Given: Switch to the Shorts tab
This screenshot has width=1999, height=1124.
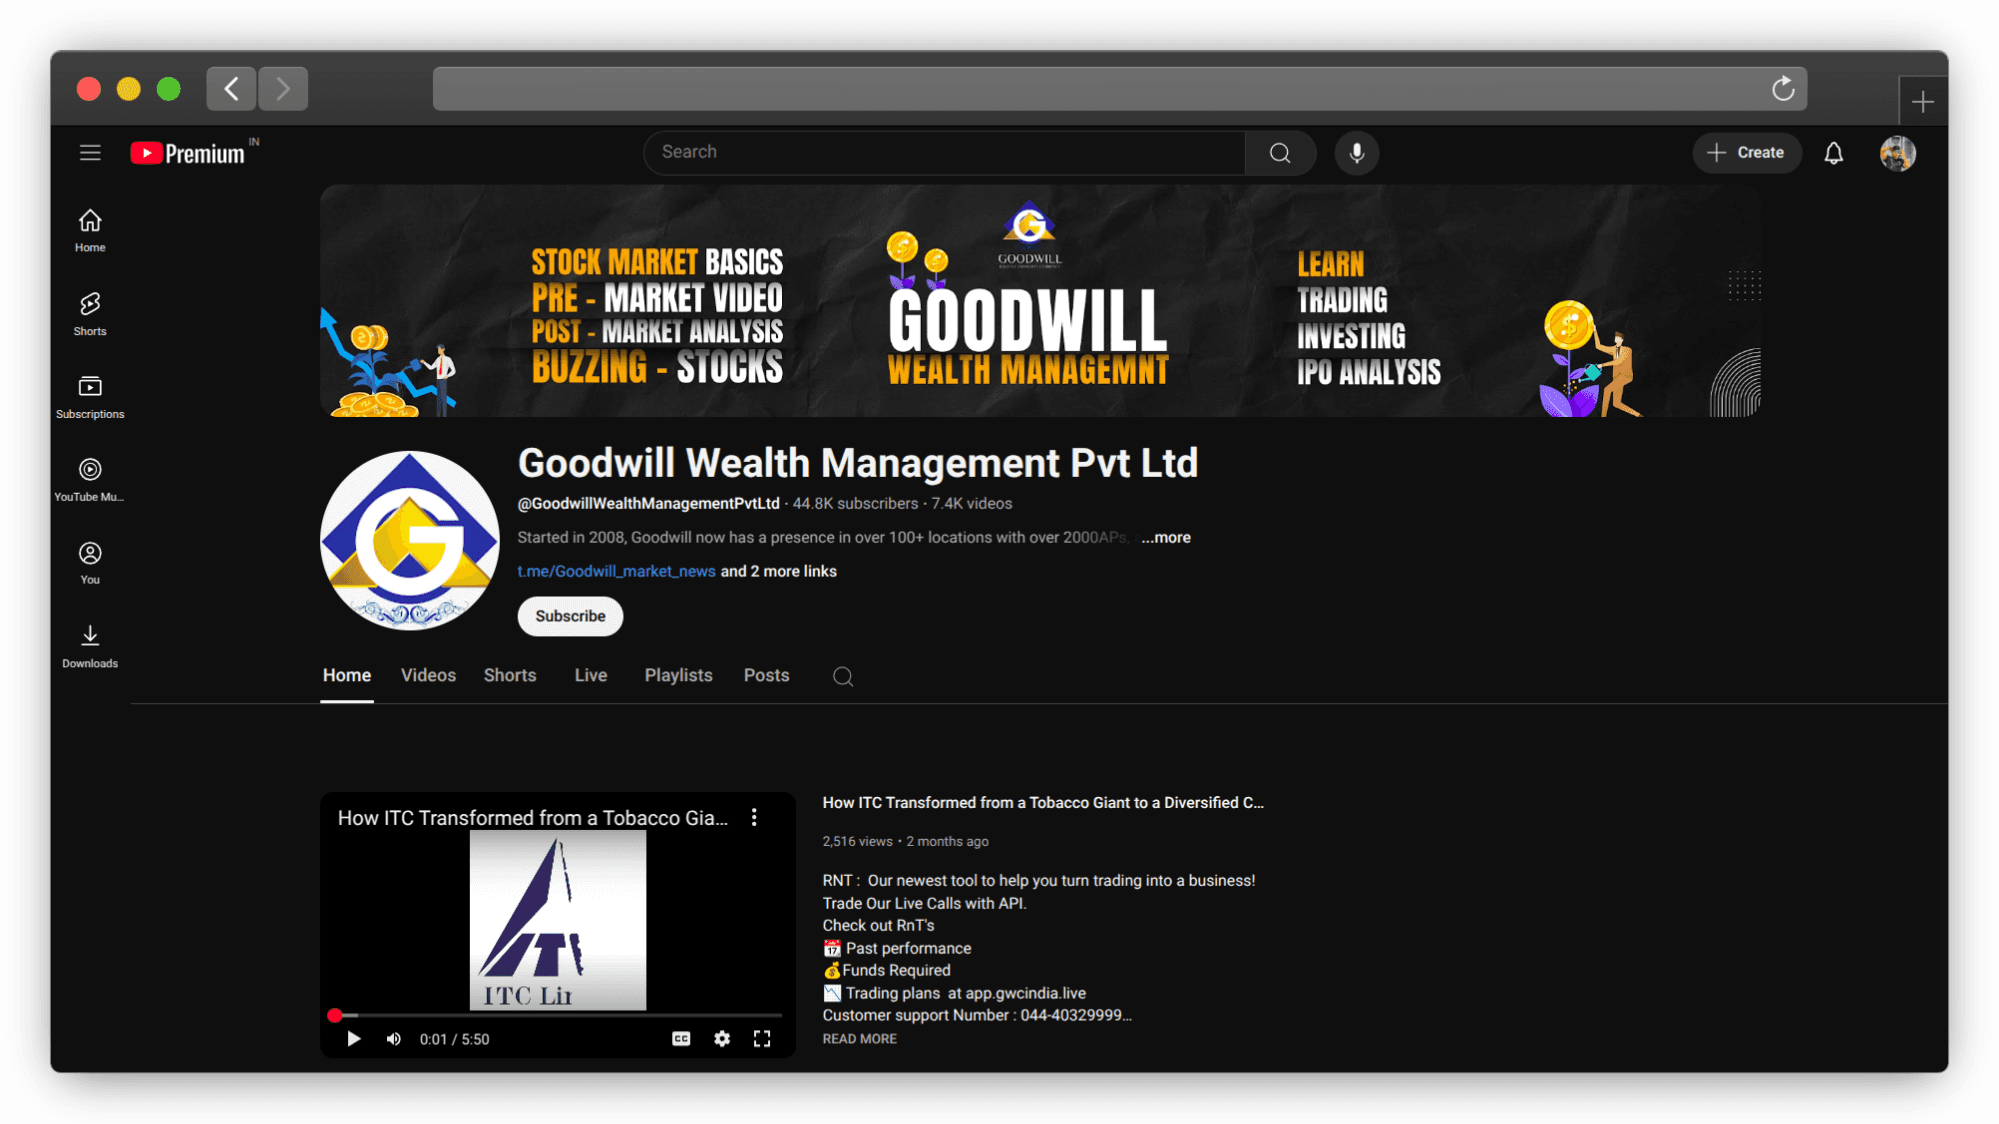Looking at the screenshot, I should pos(510,676).
